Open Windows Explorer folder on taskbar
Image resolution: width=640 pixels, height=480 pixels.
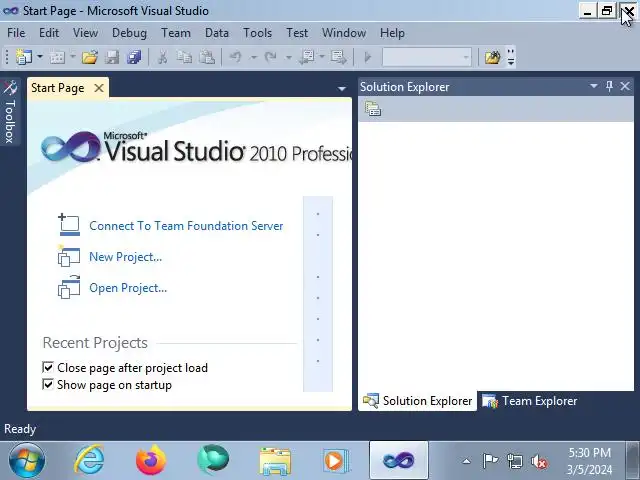coord(275,460)
